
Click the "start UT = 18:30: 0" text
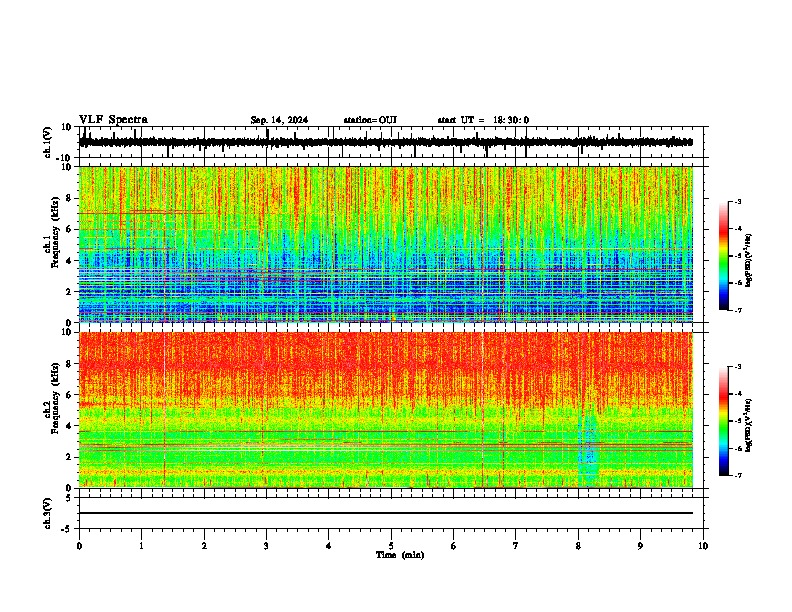pos(483,120)
